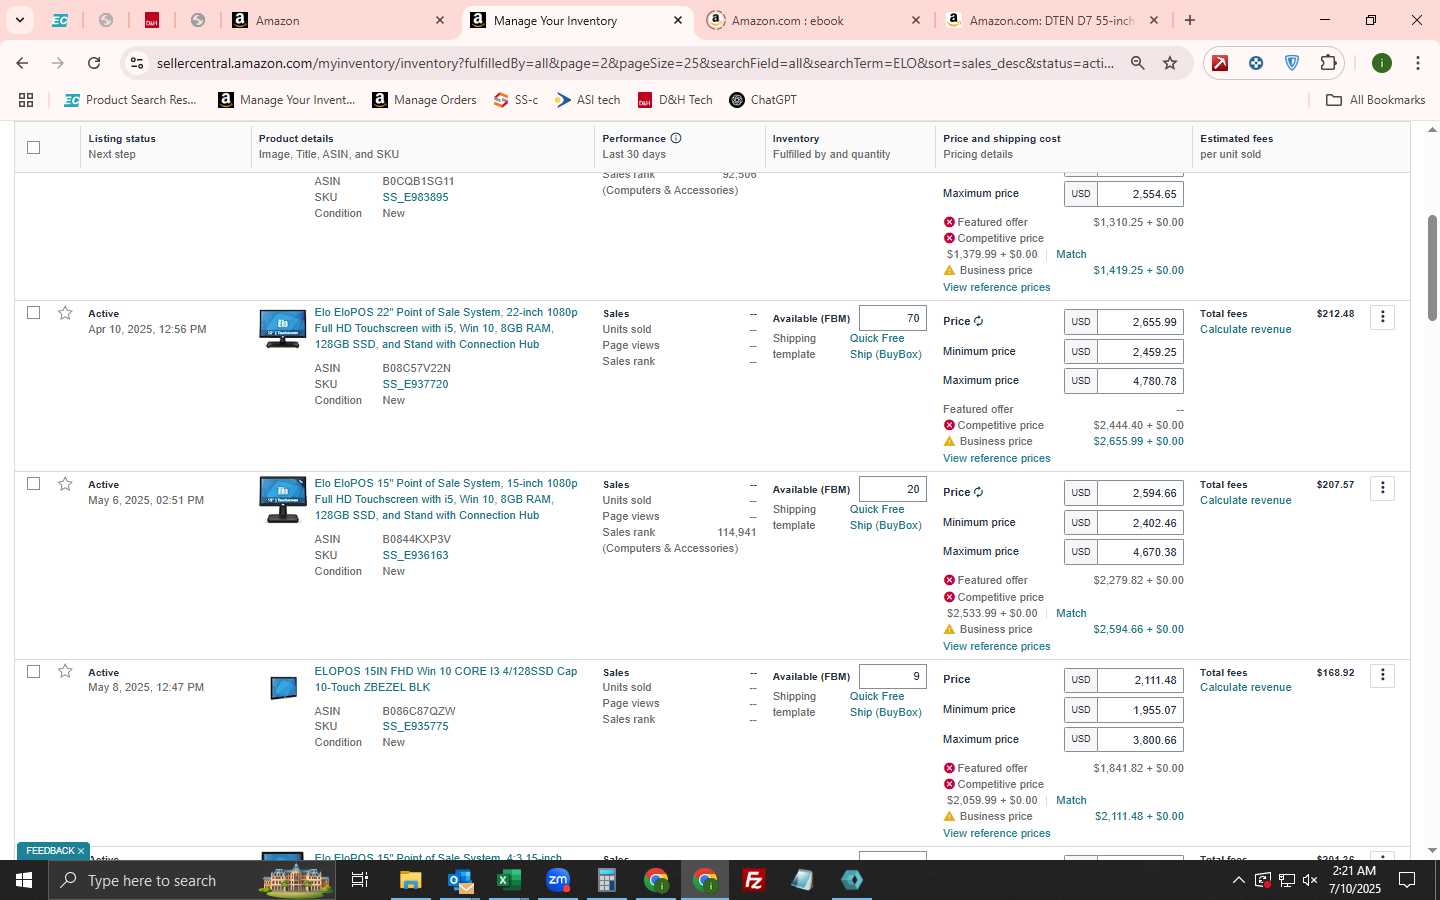
Task: Check the Elo EloPOS 15" 1080p listing checkbox
Action: (33, 484)
